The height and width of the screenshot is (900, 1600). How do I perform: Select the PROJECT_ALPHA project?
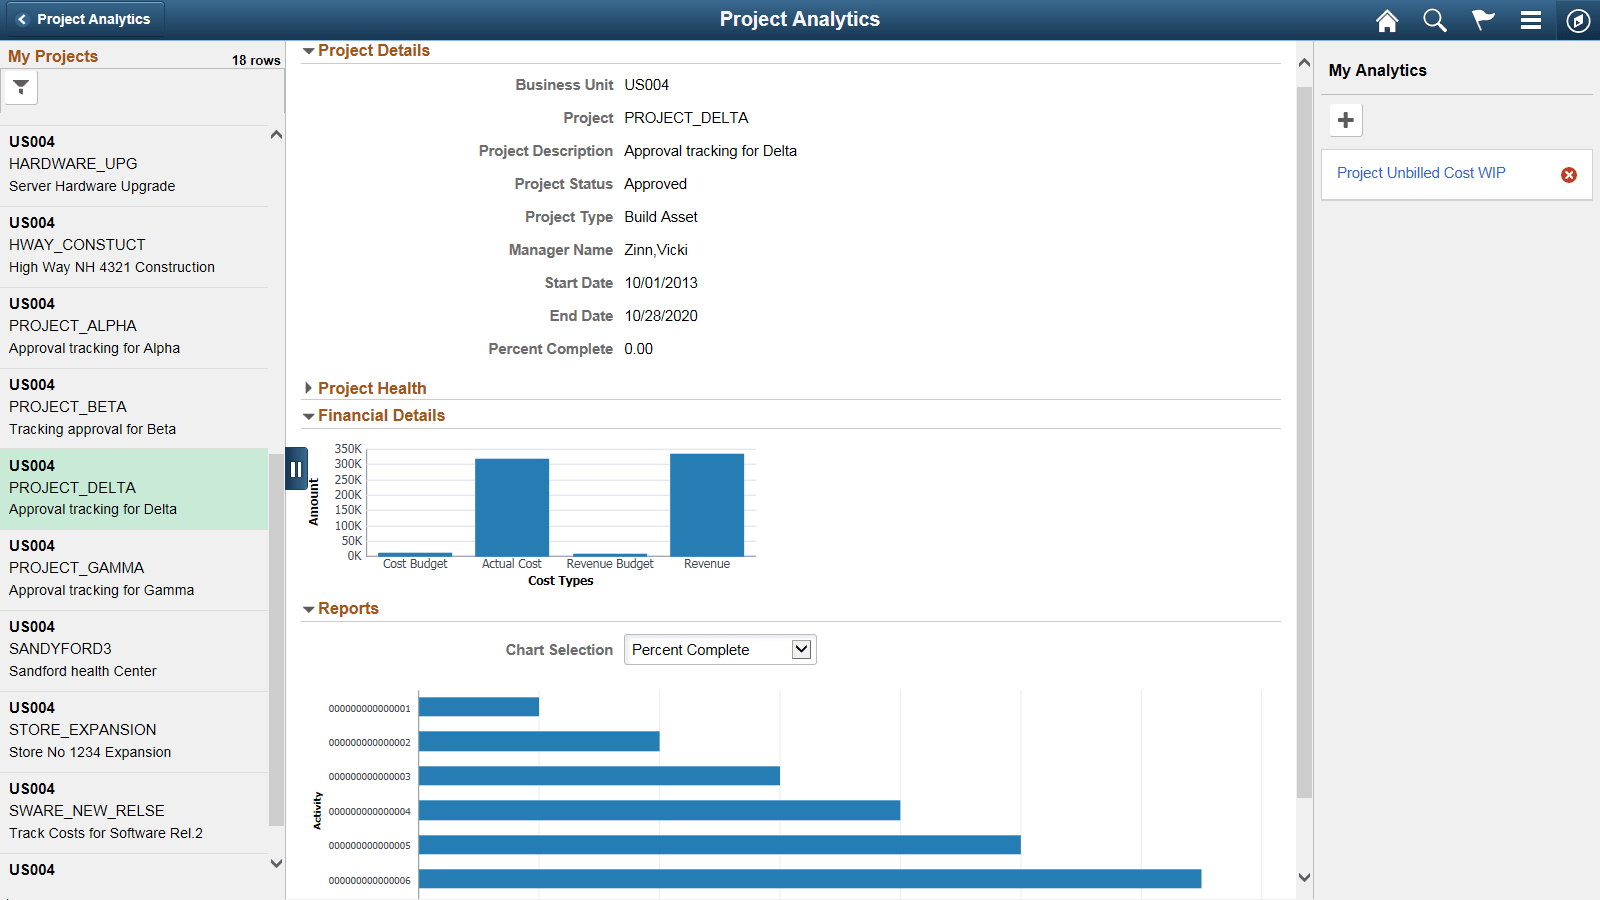135,326
